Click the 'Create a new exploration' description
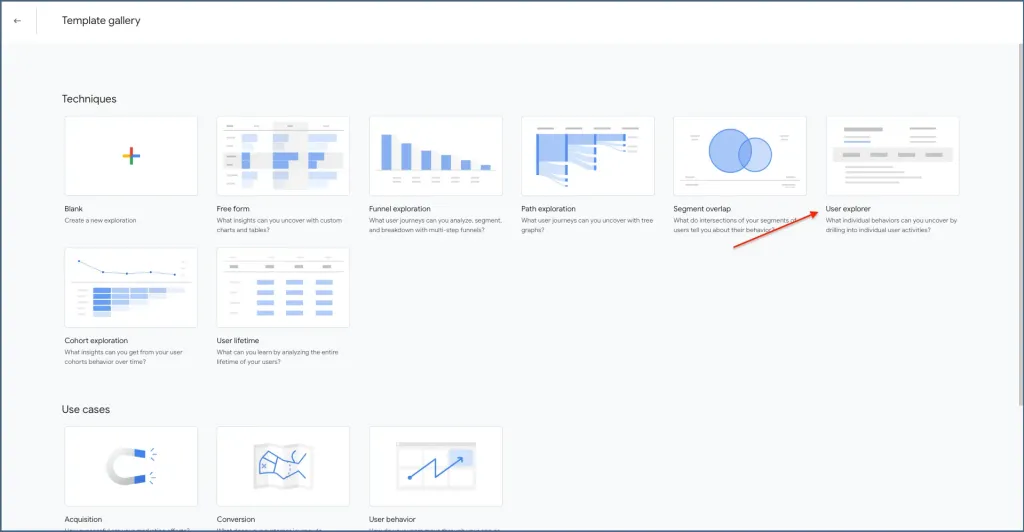This screenshot has height=532, width=1024. point(101,221)
